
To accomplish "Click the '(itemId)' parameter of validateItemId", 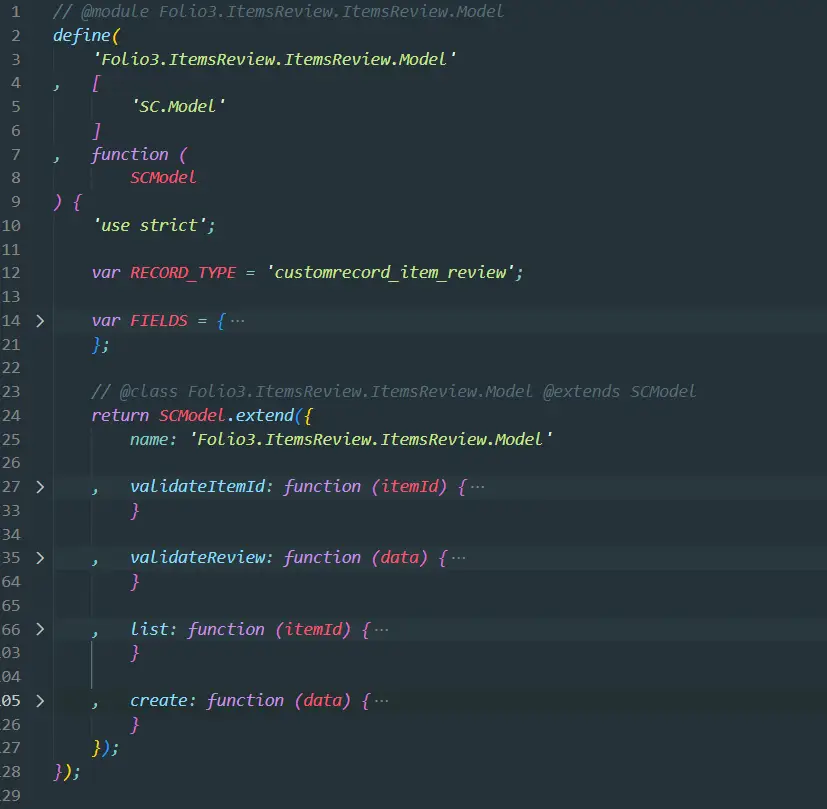I will 409,487.
